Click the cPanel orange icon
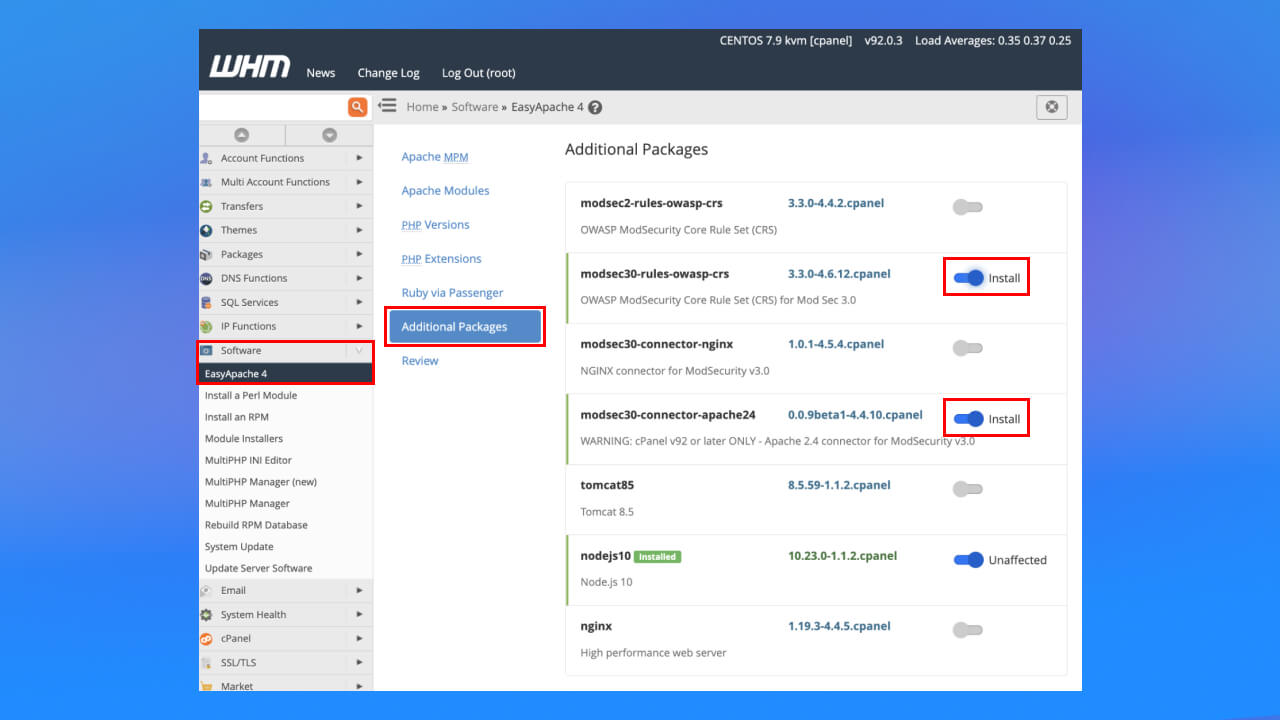The height and width of the screenshot is (720, 1280). [206, 638]
